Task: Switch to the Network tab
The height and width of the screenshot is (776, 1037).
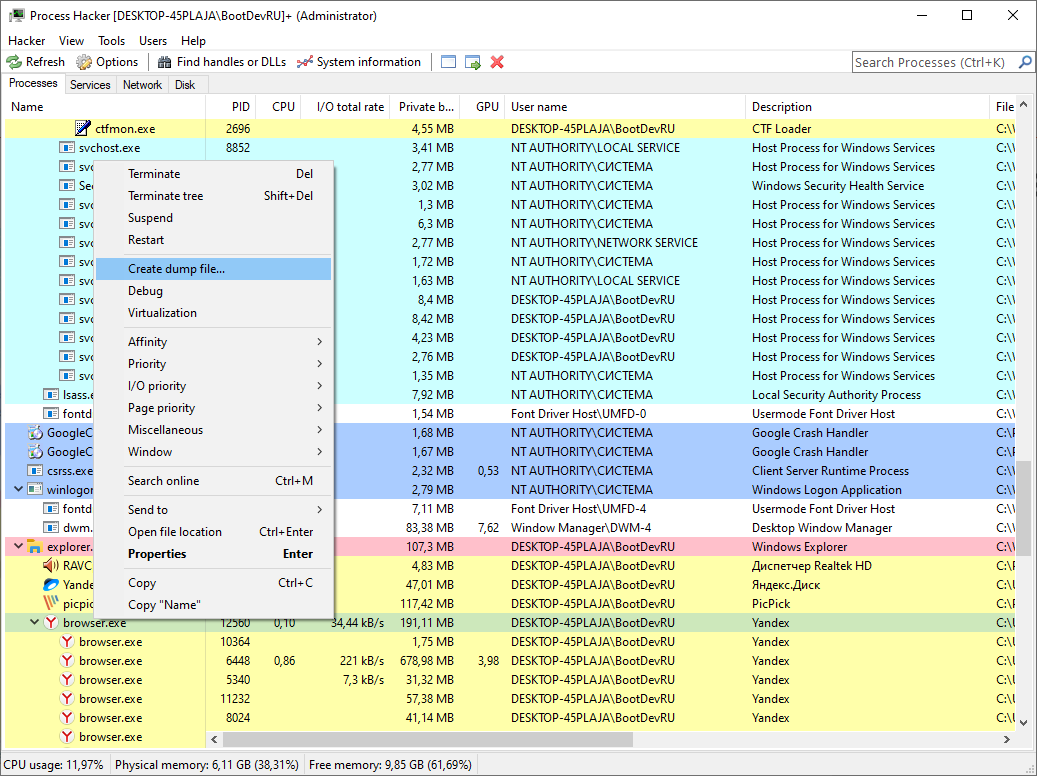Action: (x=142, y=85)
